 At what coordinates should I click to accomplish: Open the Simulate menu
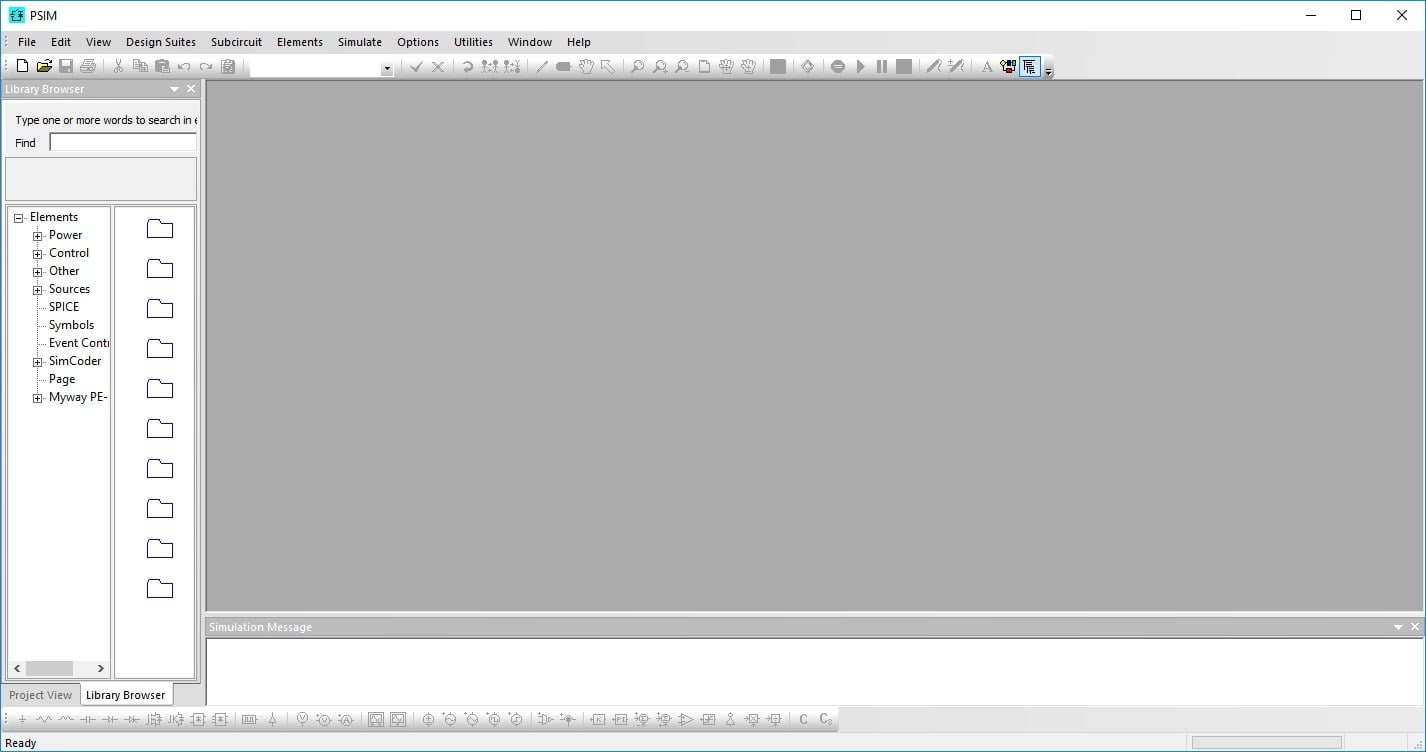(x=360, y=42)
